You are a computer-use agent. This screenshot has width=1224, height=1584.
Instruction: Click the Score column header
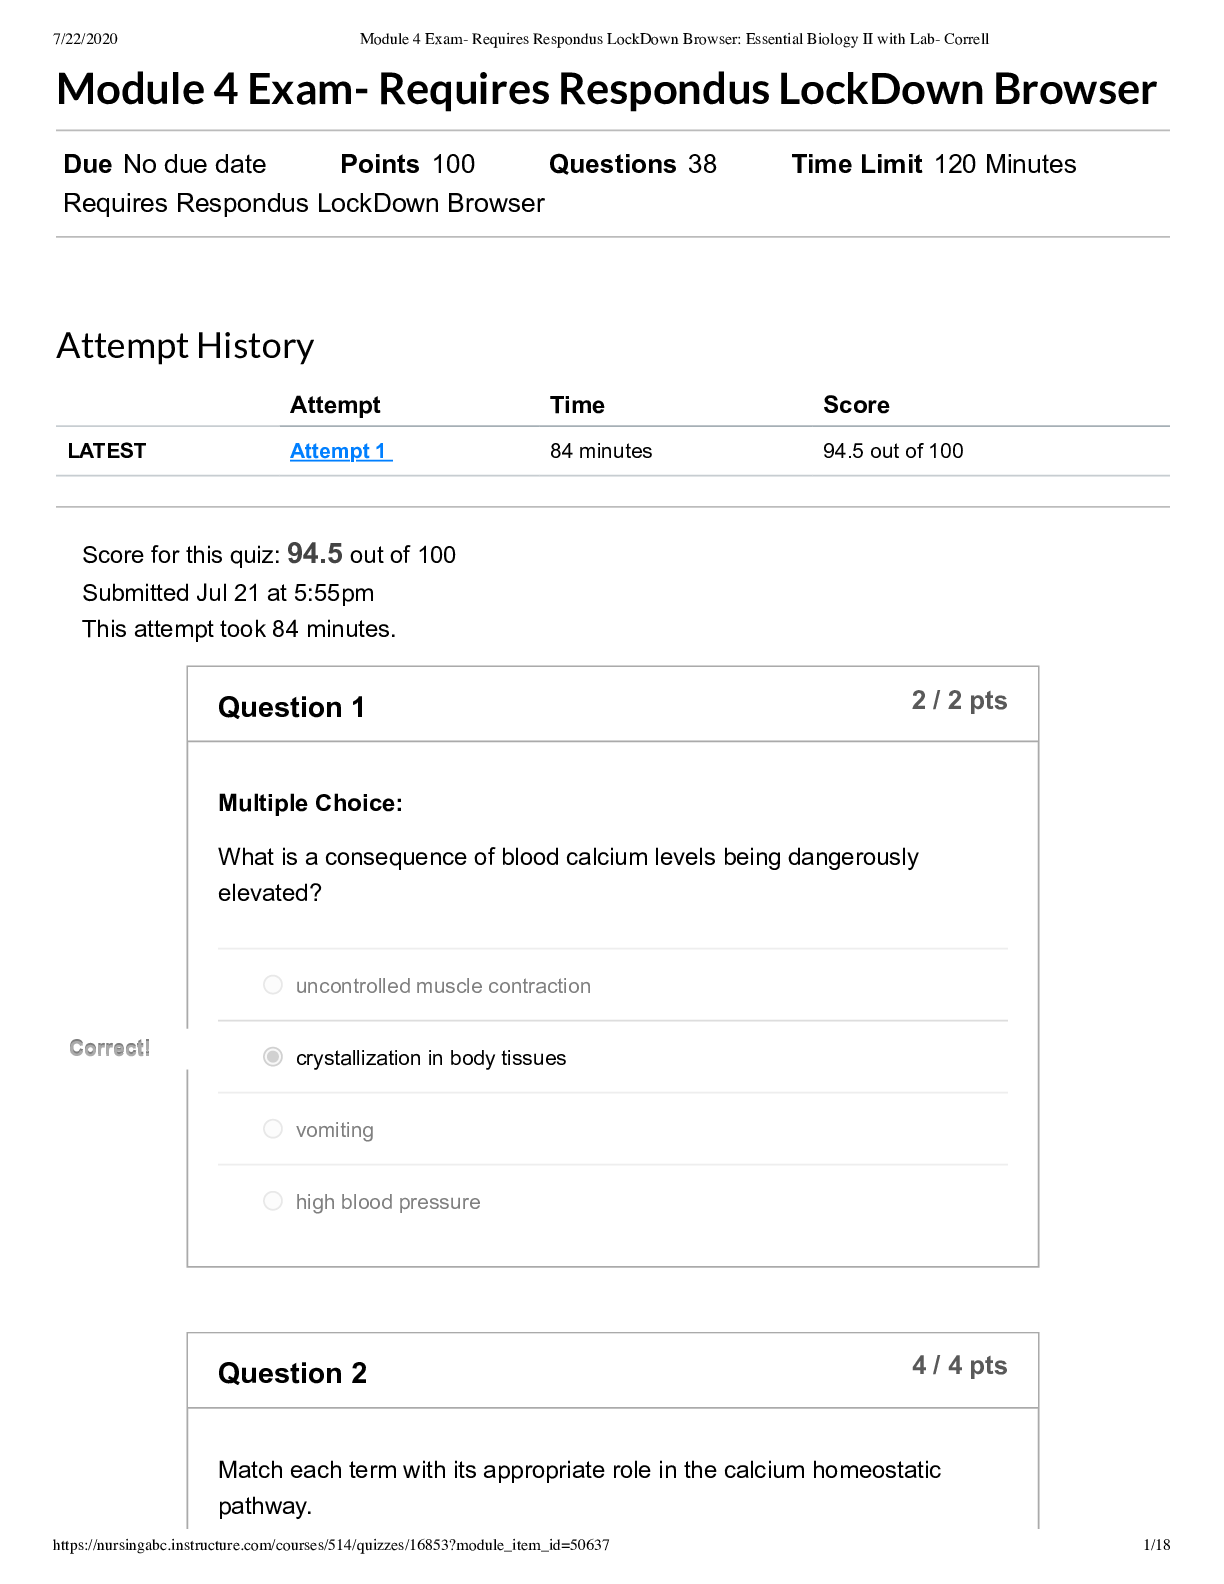856,405
